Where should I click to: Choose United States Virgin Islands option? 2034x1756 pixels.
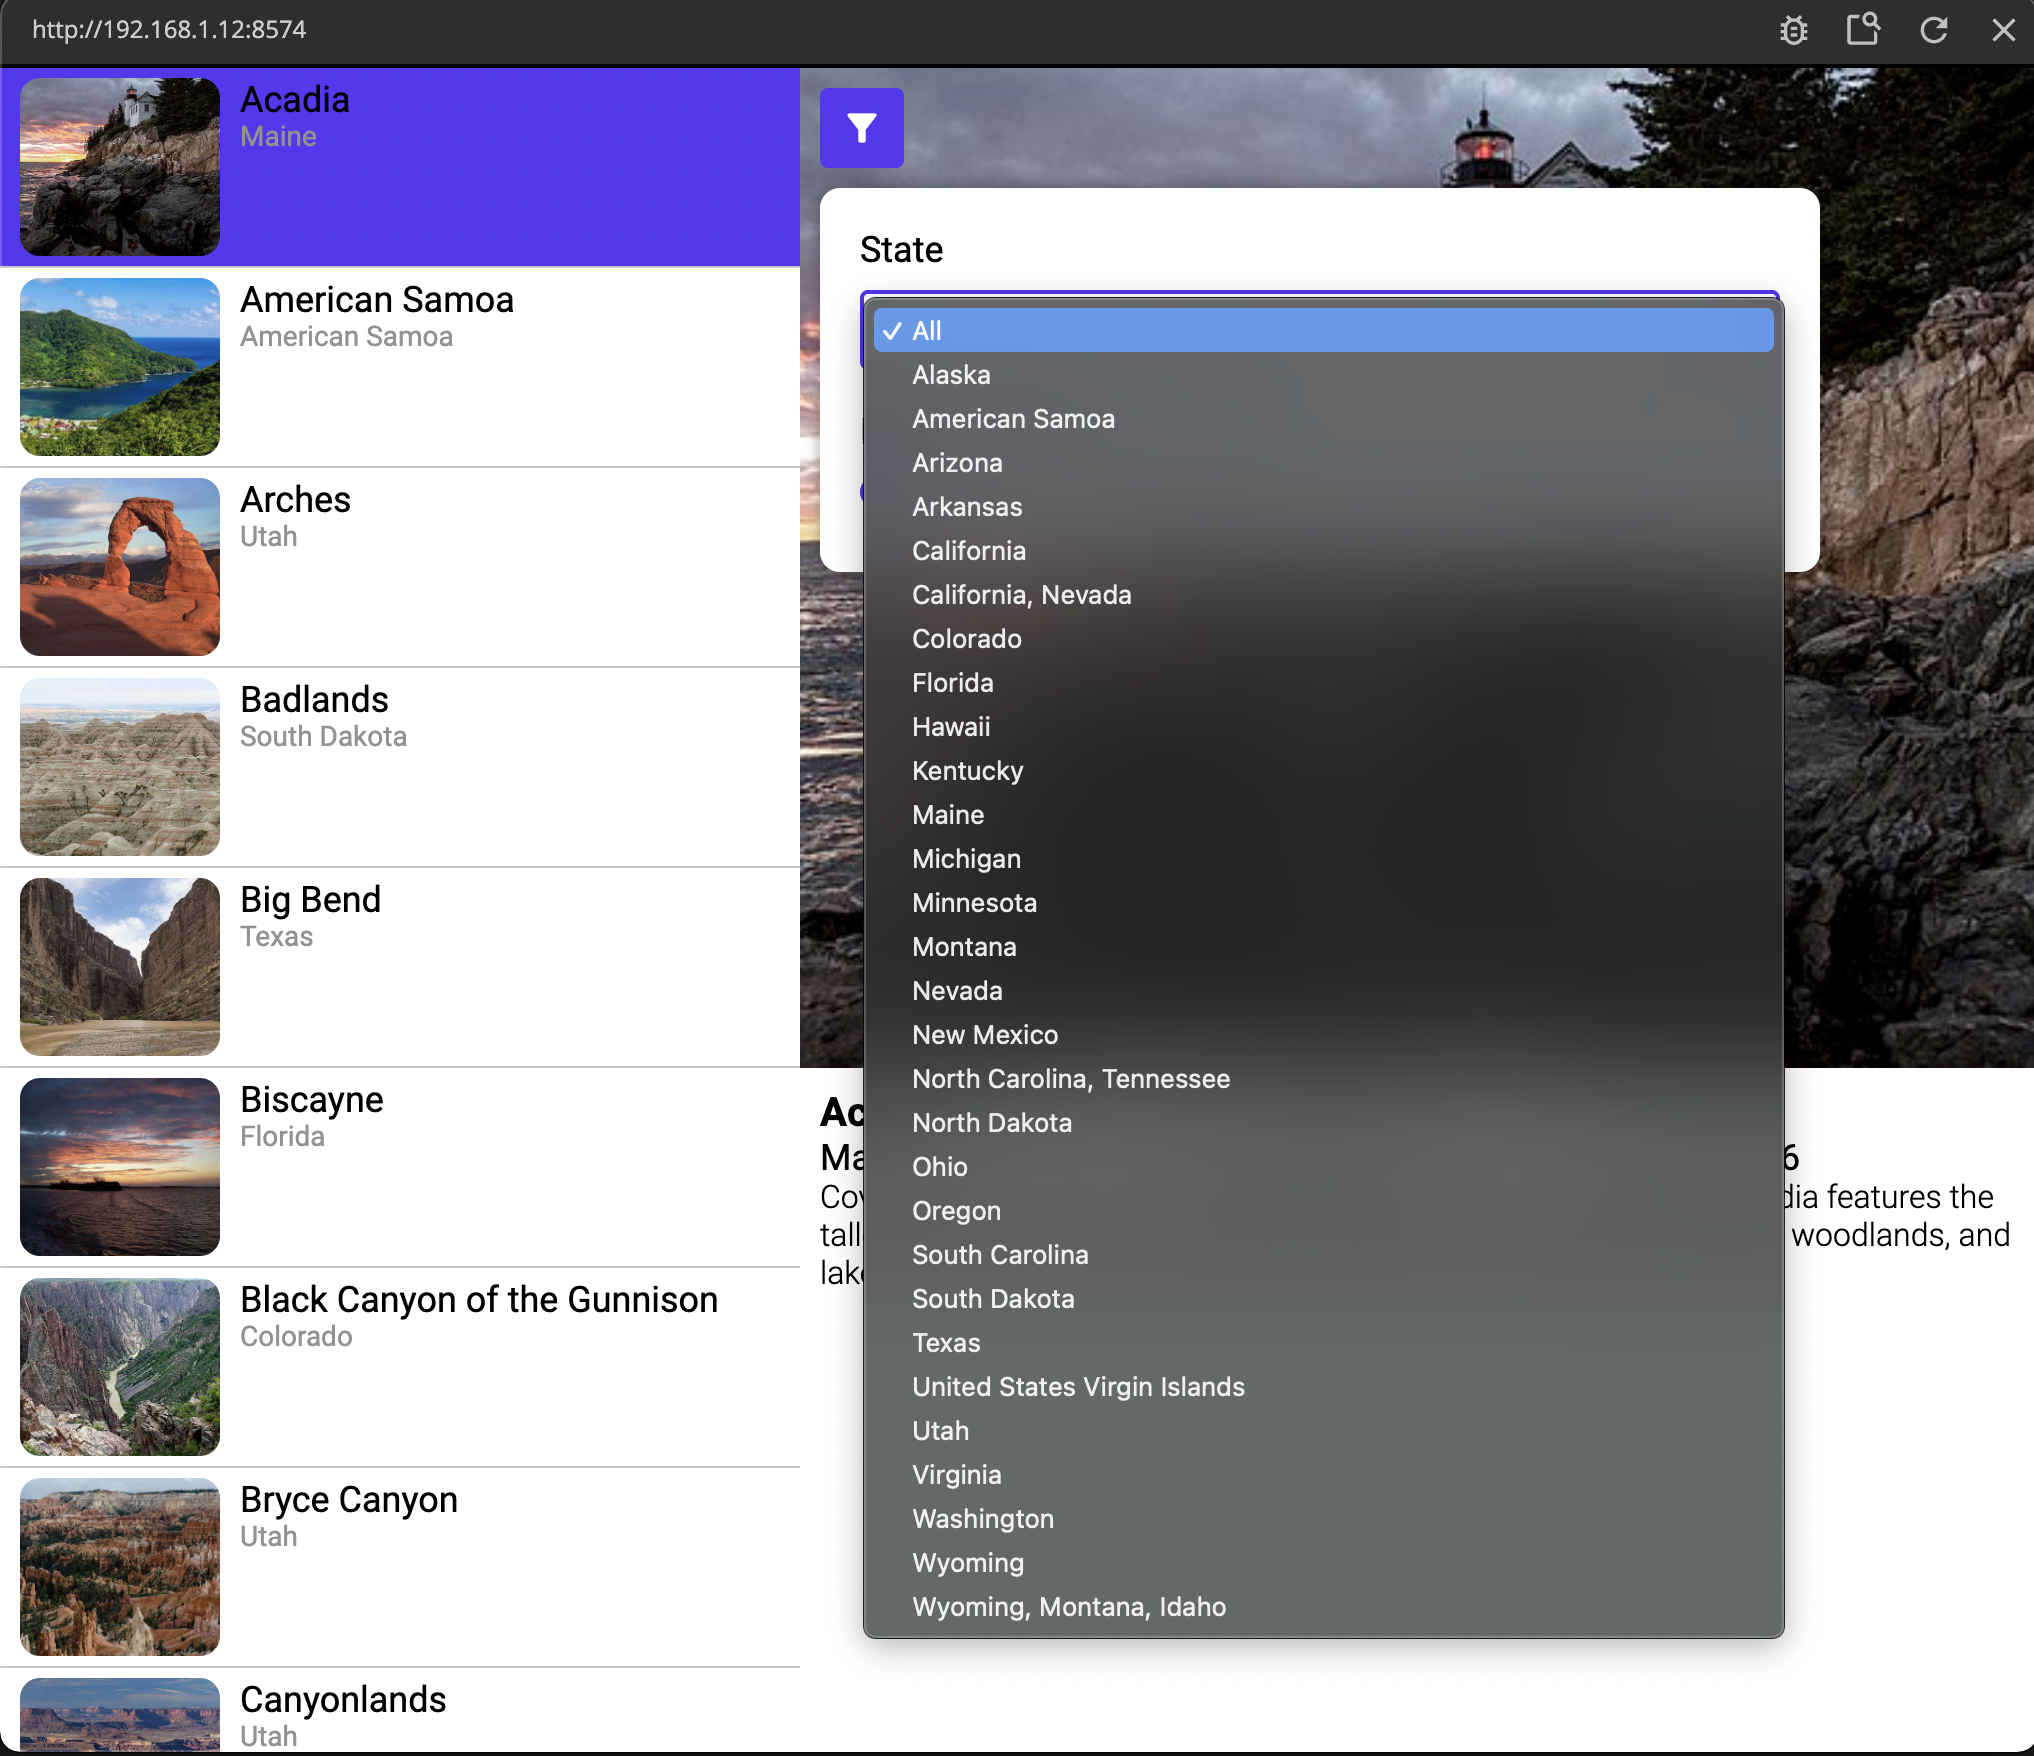click(1323, 1387)
